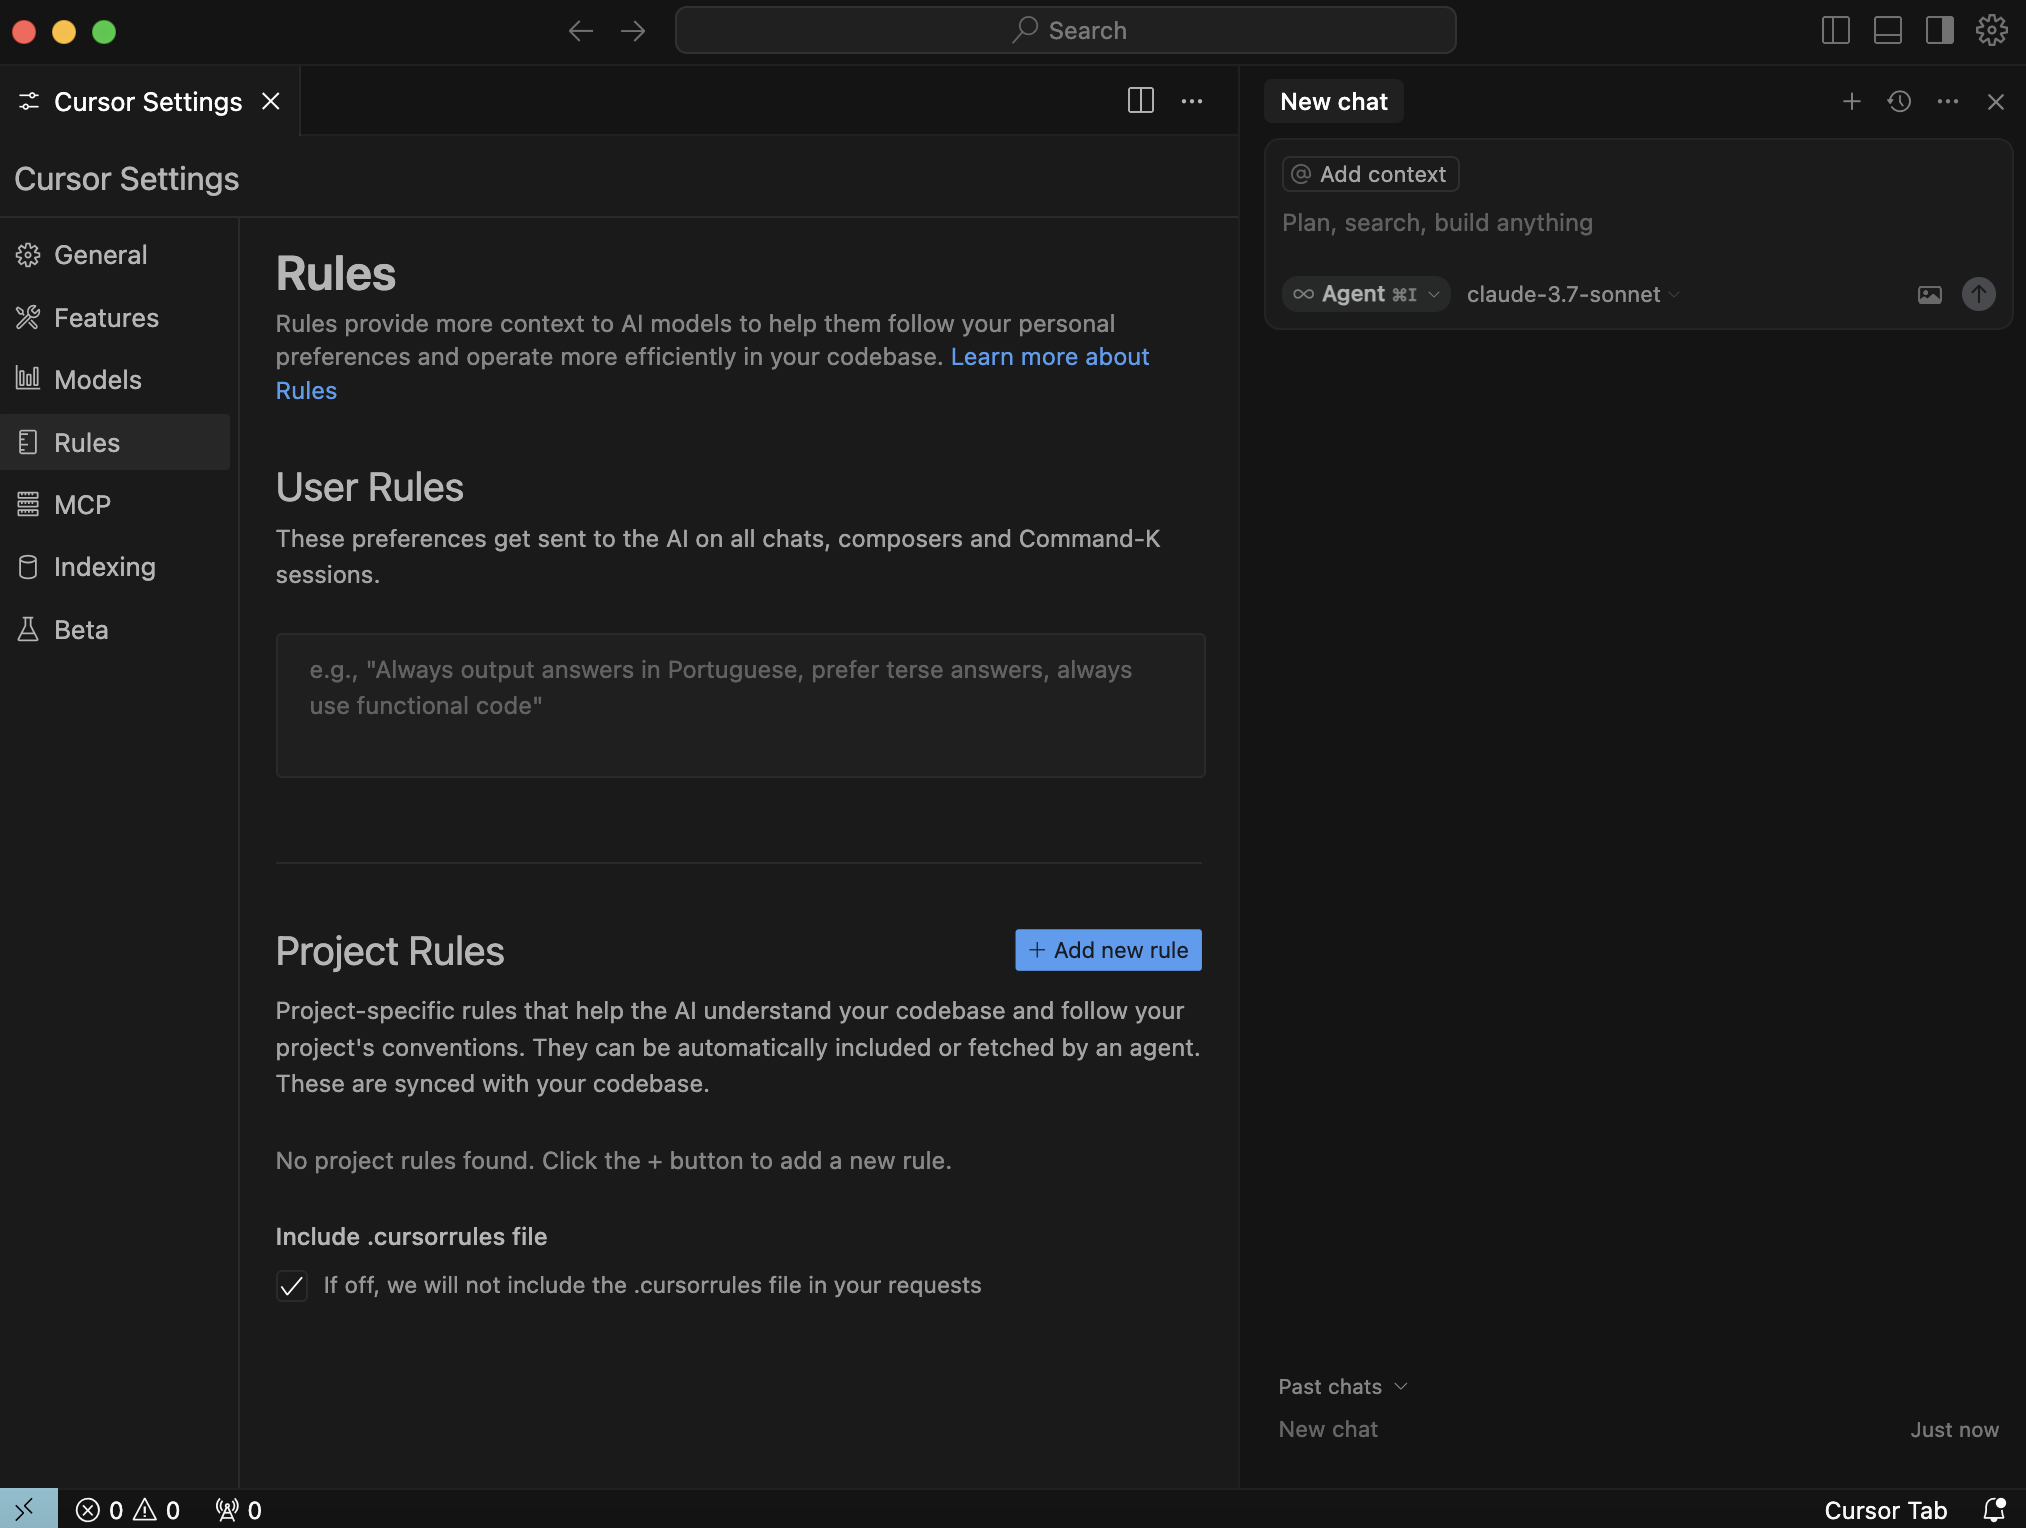Open General settings section
This screenshot has height=1528, width=2026.
115,255
